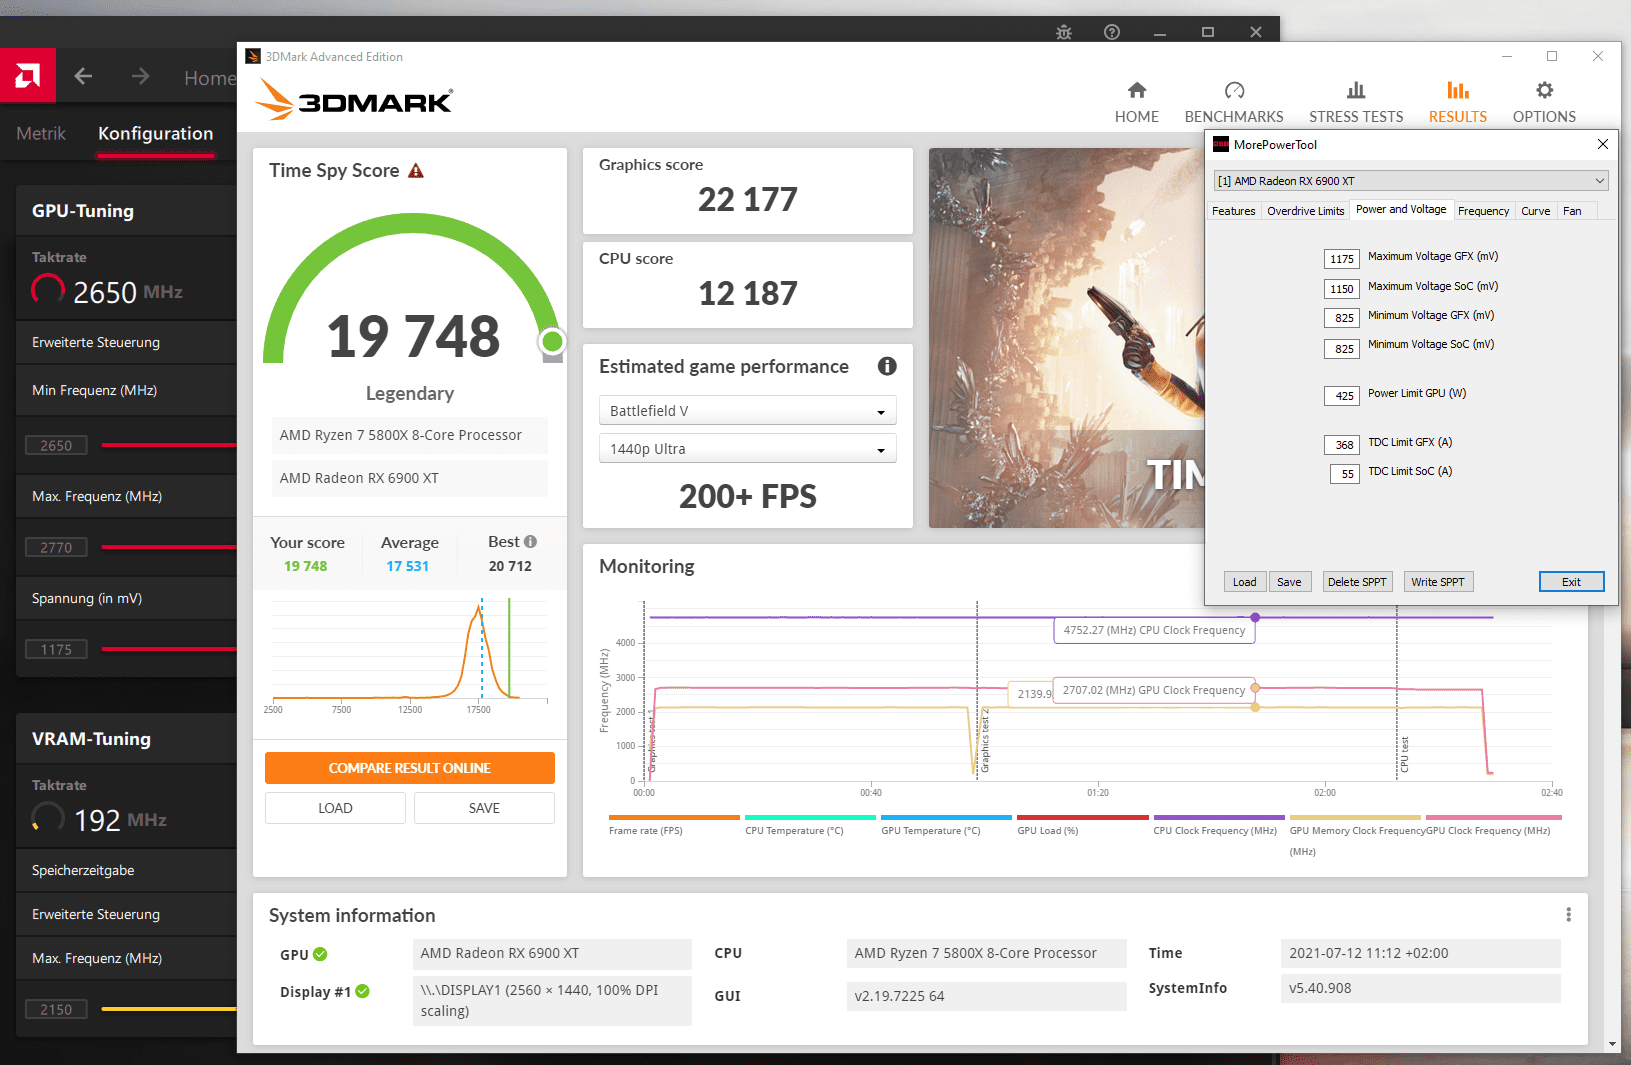
Task: Adjust the Spannung (in mV) slider
Action: click(x=169, y=649)
